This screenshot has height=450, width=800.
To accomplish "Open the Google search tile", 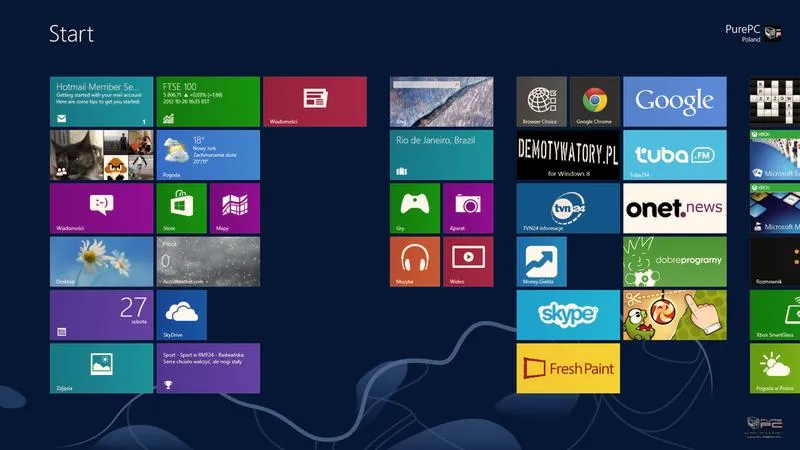I will point(674,102).
